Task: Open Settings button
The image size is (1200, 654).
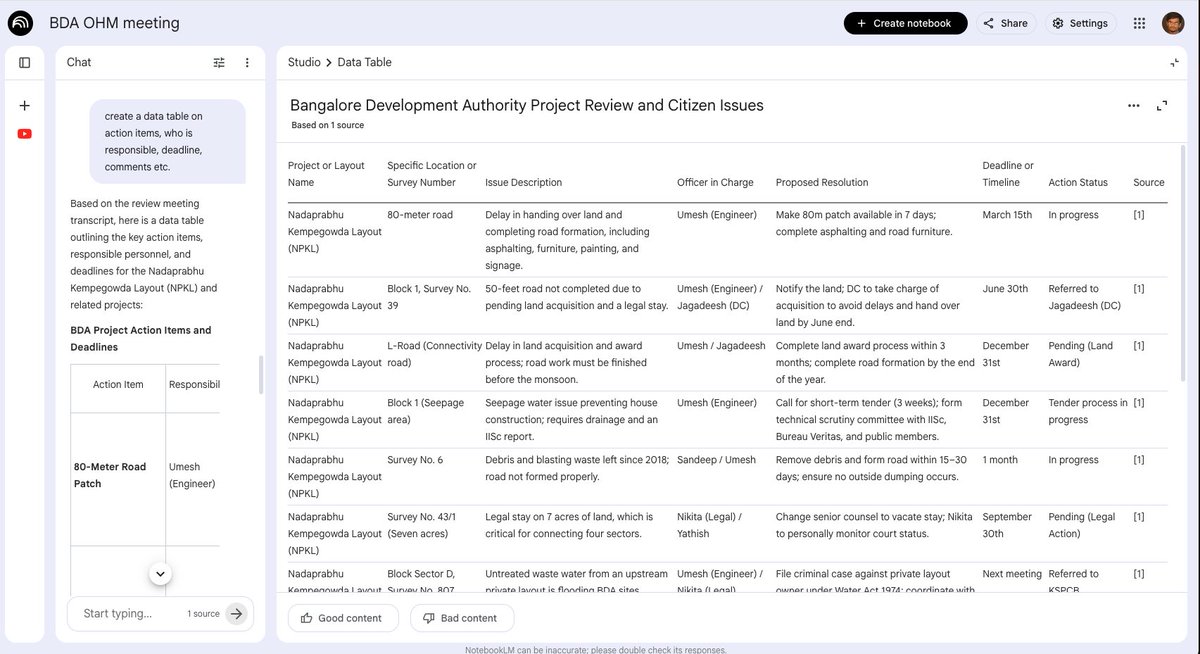Action: point(1080,23)
